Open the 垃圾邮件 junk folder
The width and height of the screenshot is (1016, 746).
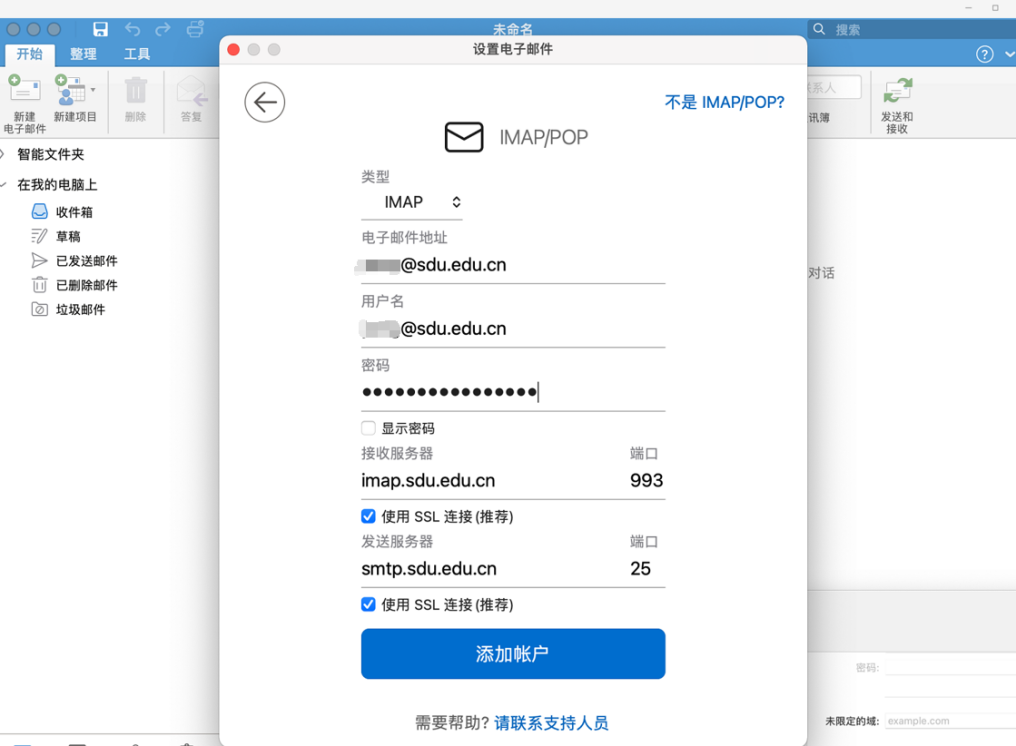tap(68, 310)
